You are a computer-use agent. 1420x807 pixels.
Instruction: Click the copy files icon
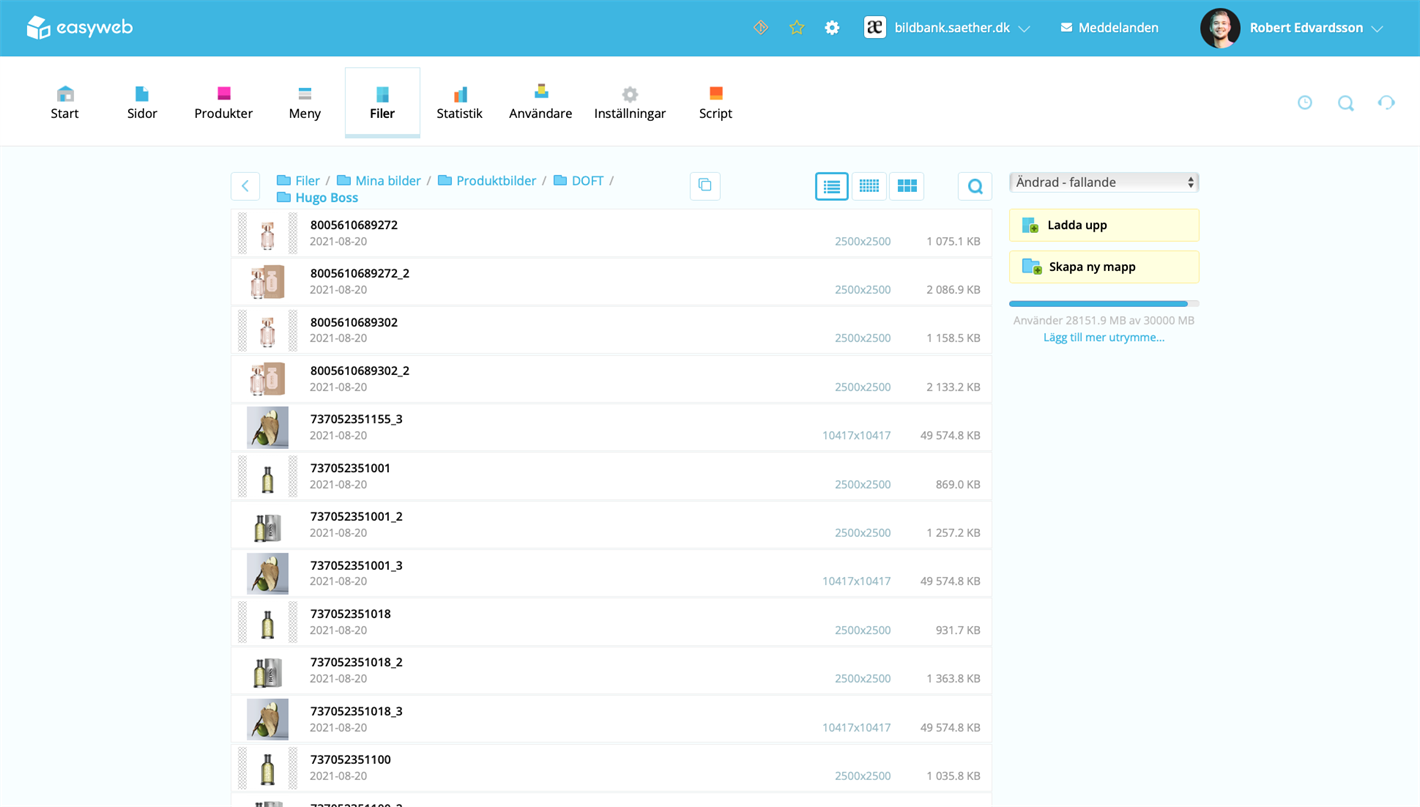click(x=705, y=185)
